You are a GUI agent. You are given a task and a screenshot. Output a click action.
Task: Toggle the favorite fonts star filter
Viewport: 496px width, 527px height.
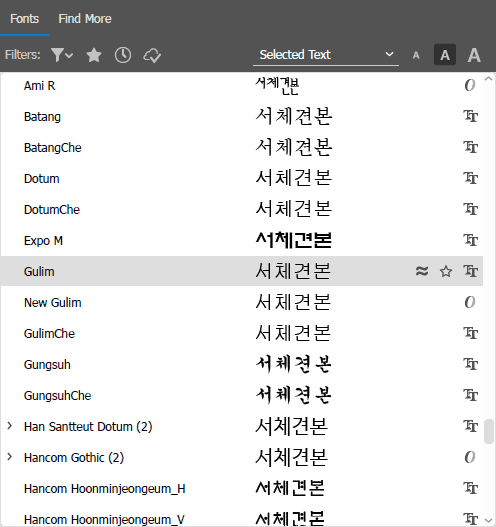(94, 55)
